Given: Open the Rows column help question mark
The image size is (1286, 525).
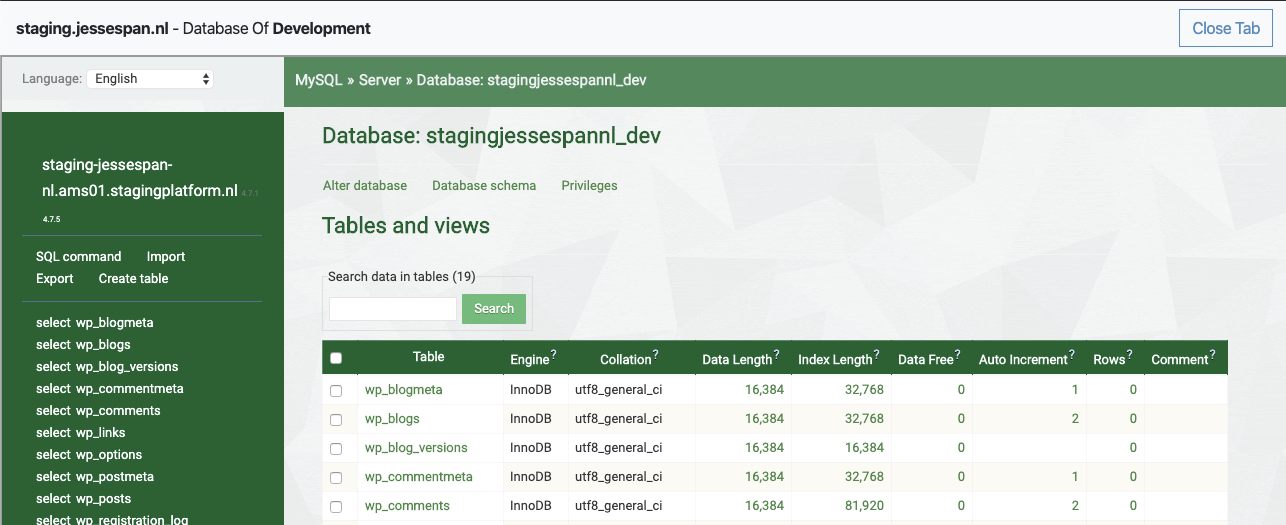Looking at the screenshot, I should pyautogui.click(x=1129, y=354).
